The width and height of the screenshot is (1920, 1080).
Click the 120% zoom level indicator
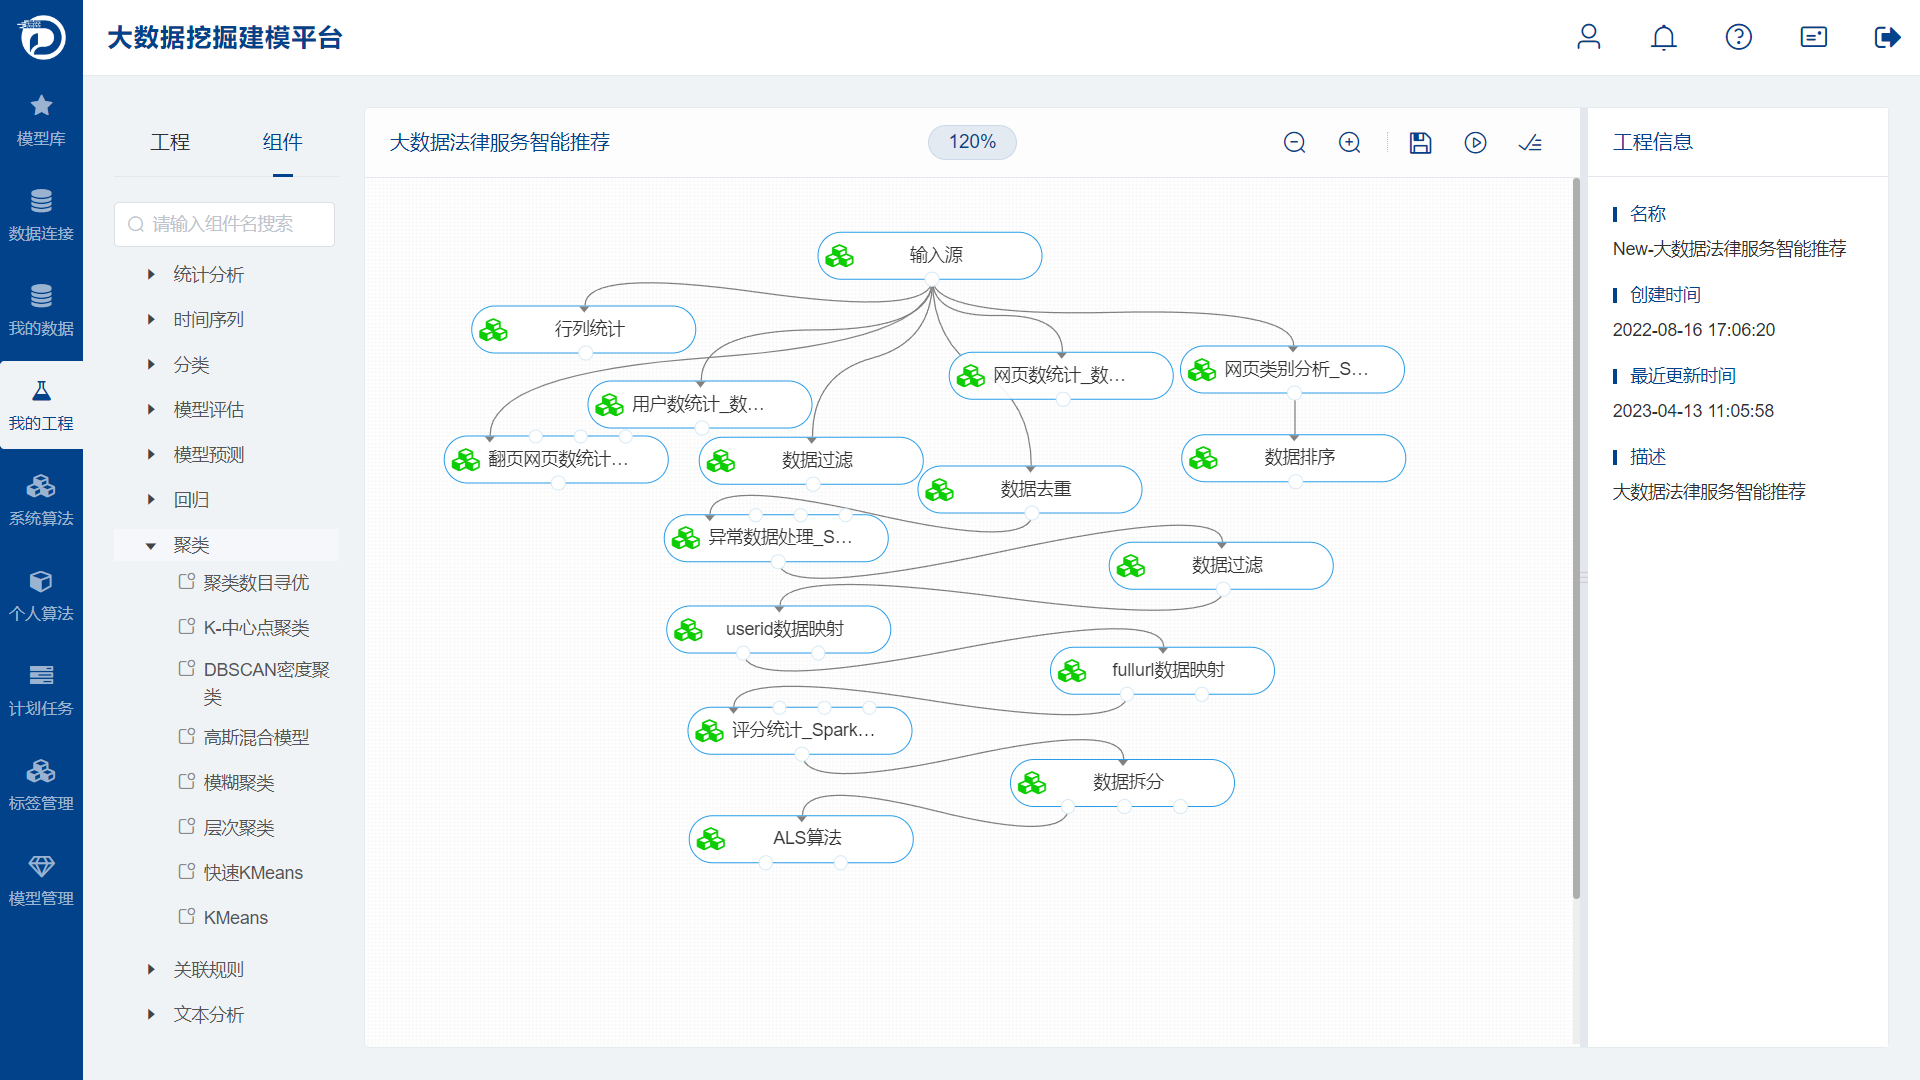pyautogui.click(x=972, y=142)
